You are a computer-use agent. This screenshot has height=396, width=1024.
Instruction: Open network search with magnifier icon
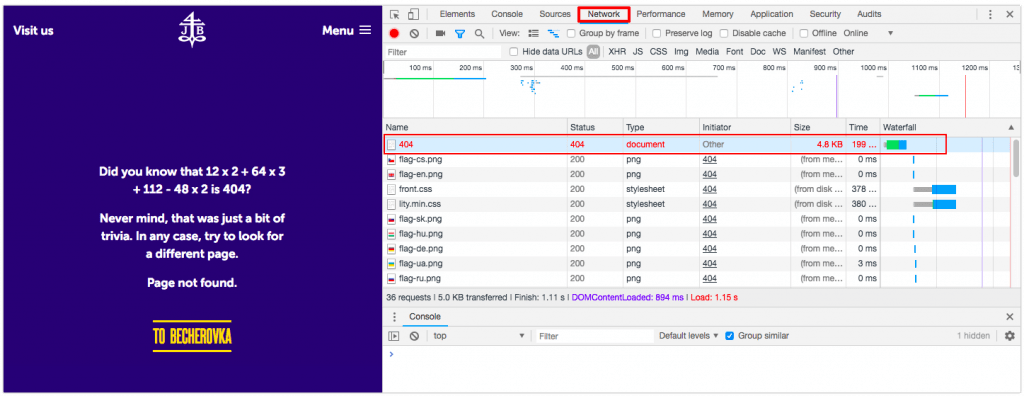click(479, 33)
